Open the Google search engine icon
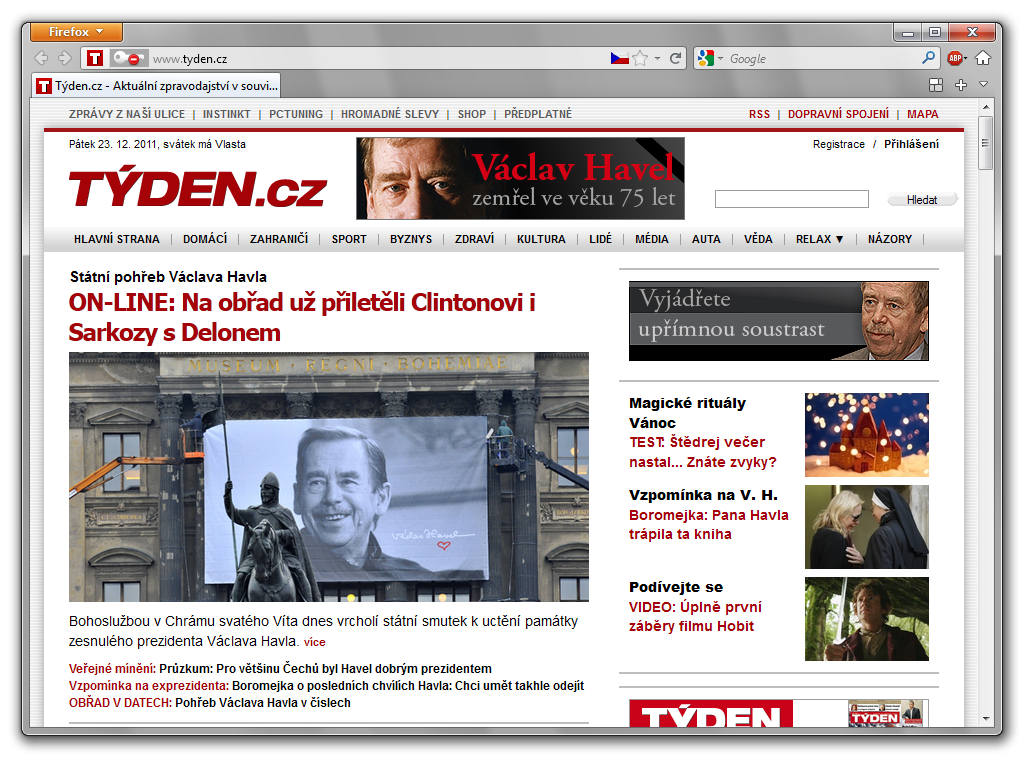Screen dimensions: 1034x763 (x=706, y=58)
